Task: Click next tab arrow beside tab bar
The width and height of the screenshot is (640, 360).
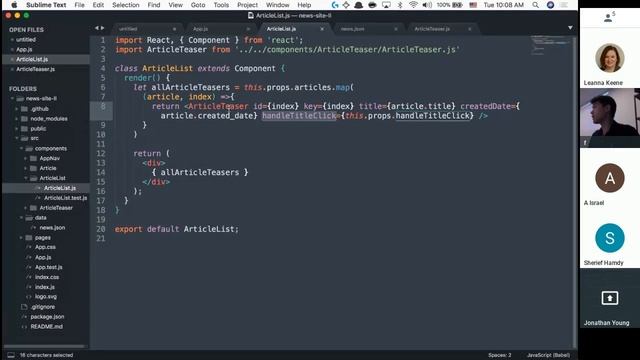Action: click(x=102, y=28)
